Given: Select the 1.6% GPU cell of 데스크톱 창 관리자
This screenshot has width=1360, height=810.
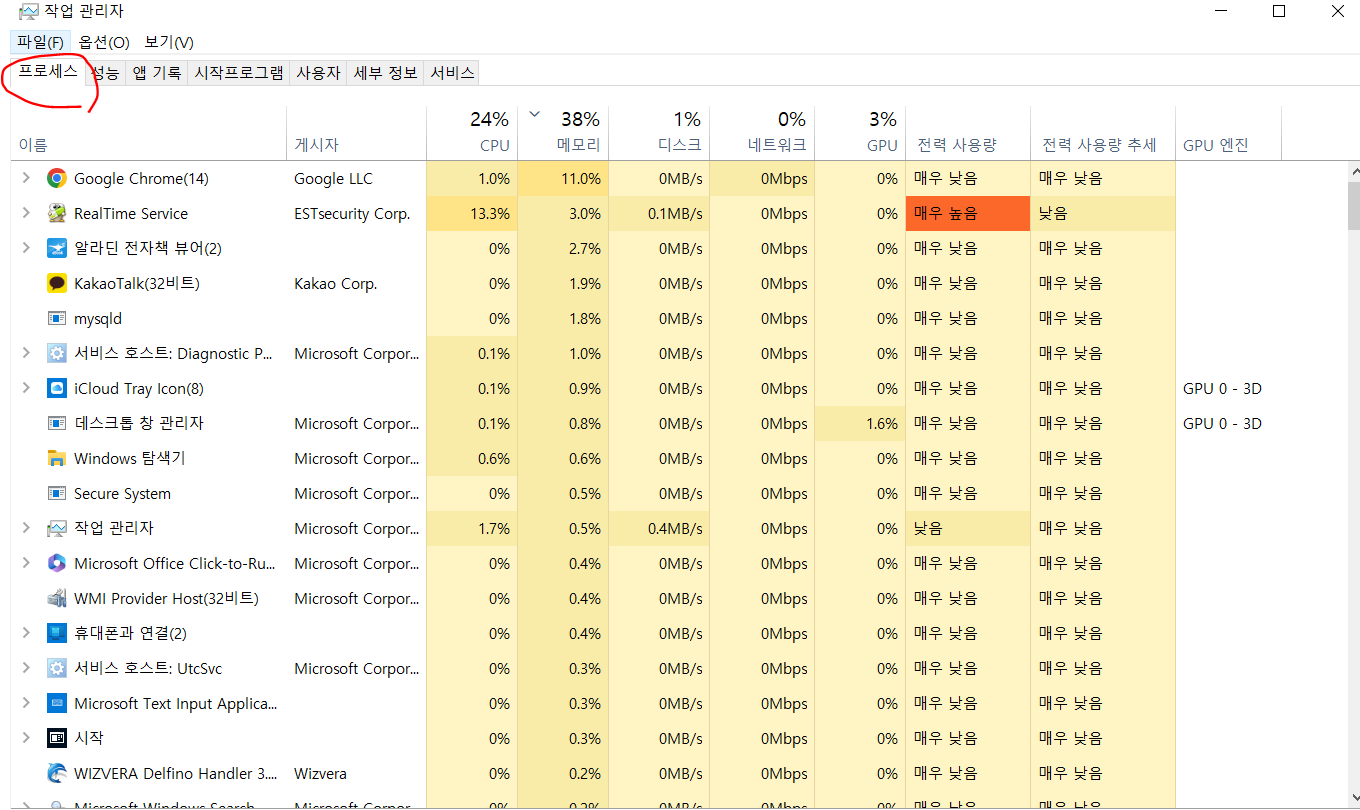Looking at the screenshot, I should [x=860, y=424].
